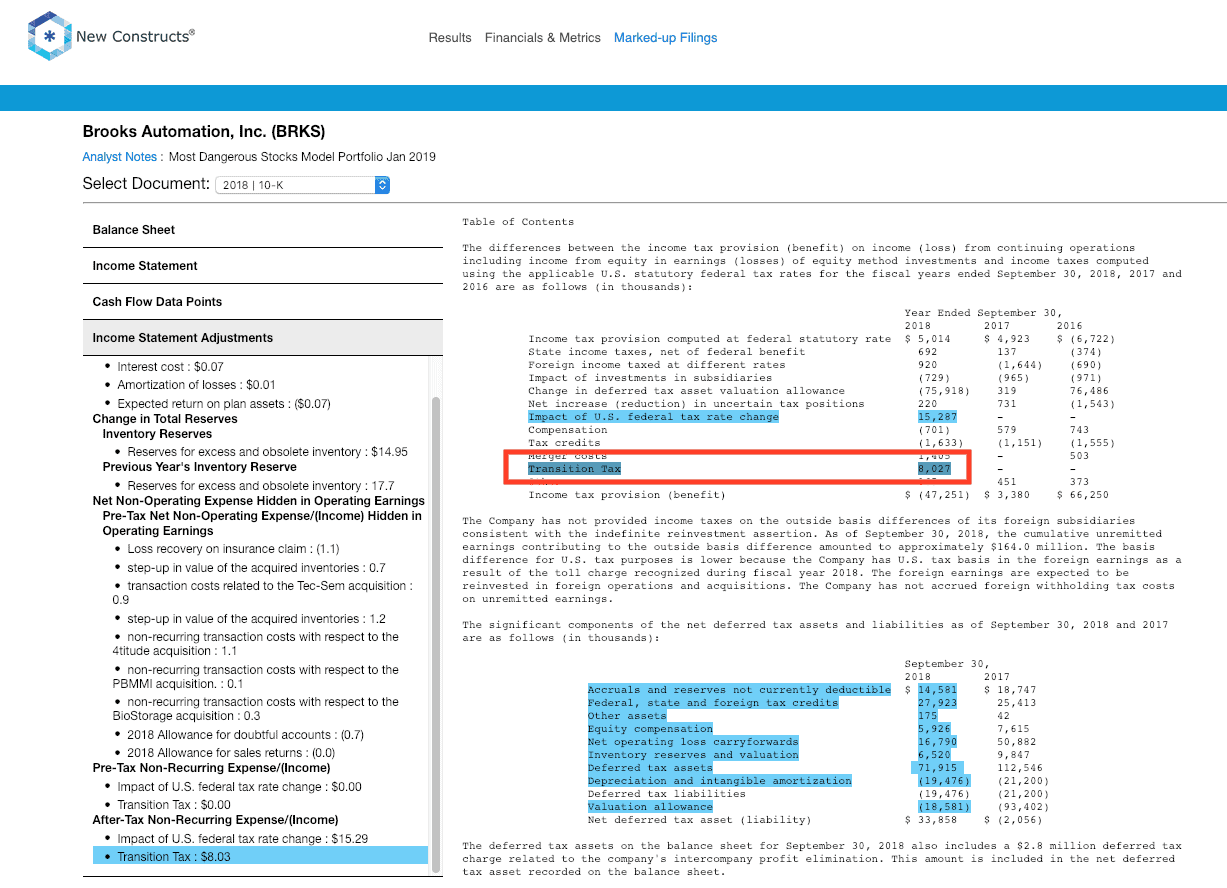The image size is (1227, 888).
Task: Click highlighted value 15,287 in tax table
Action: 937,416
